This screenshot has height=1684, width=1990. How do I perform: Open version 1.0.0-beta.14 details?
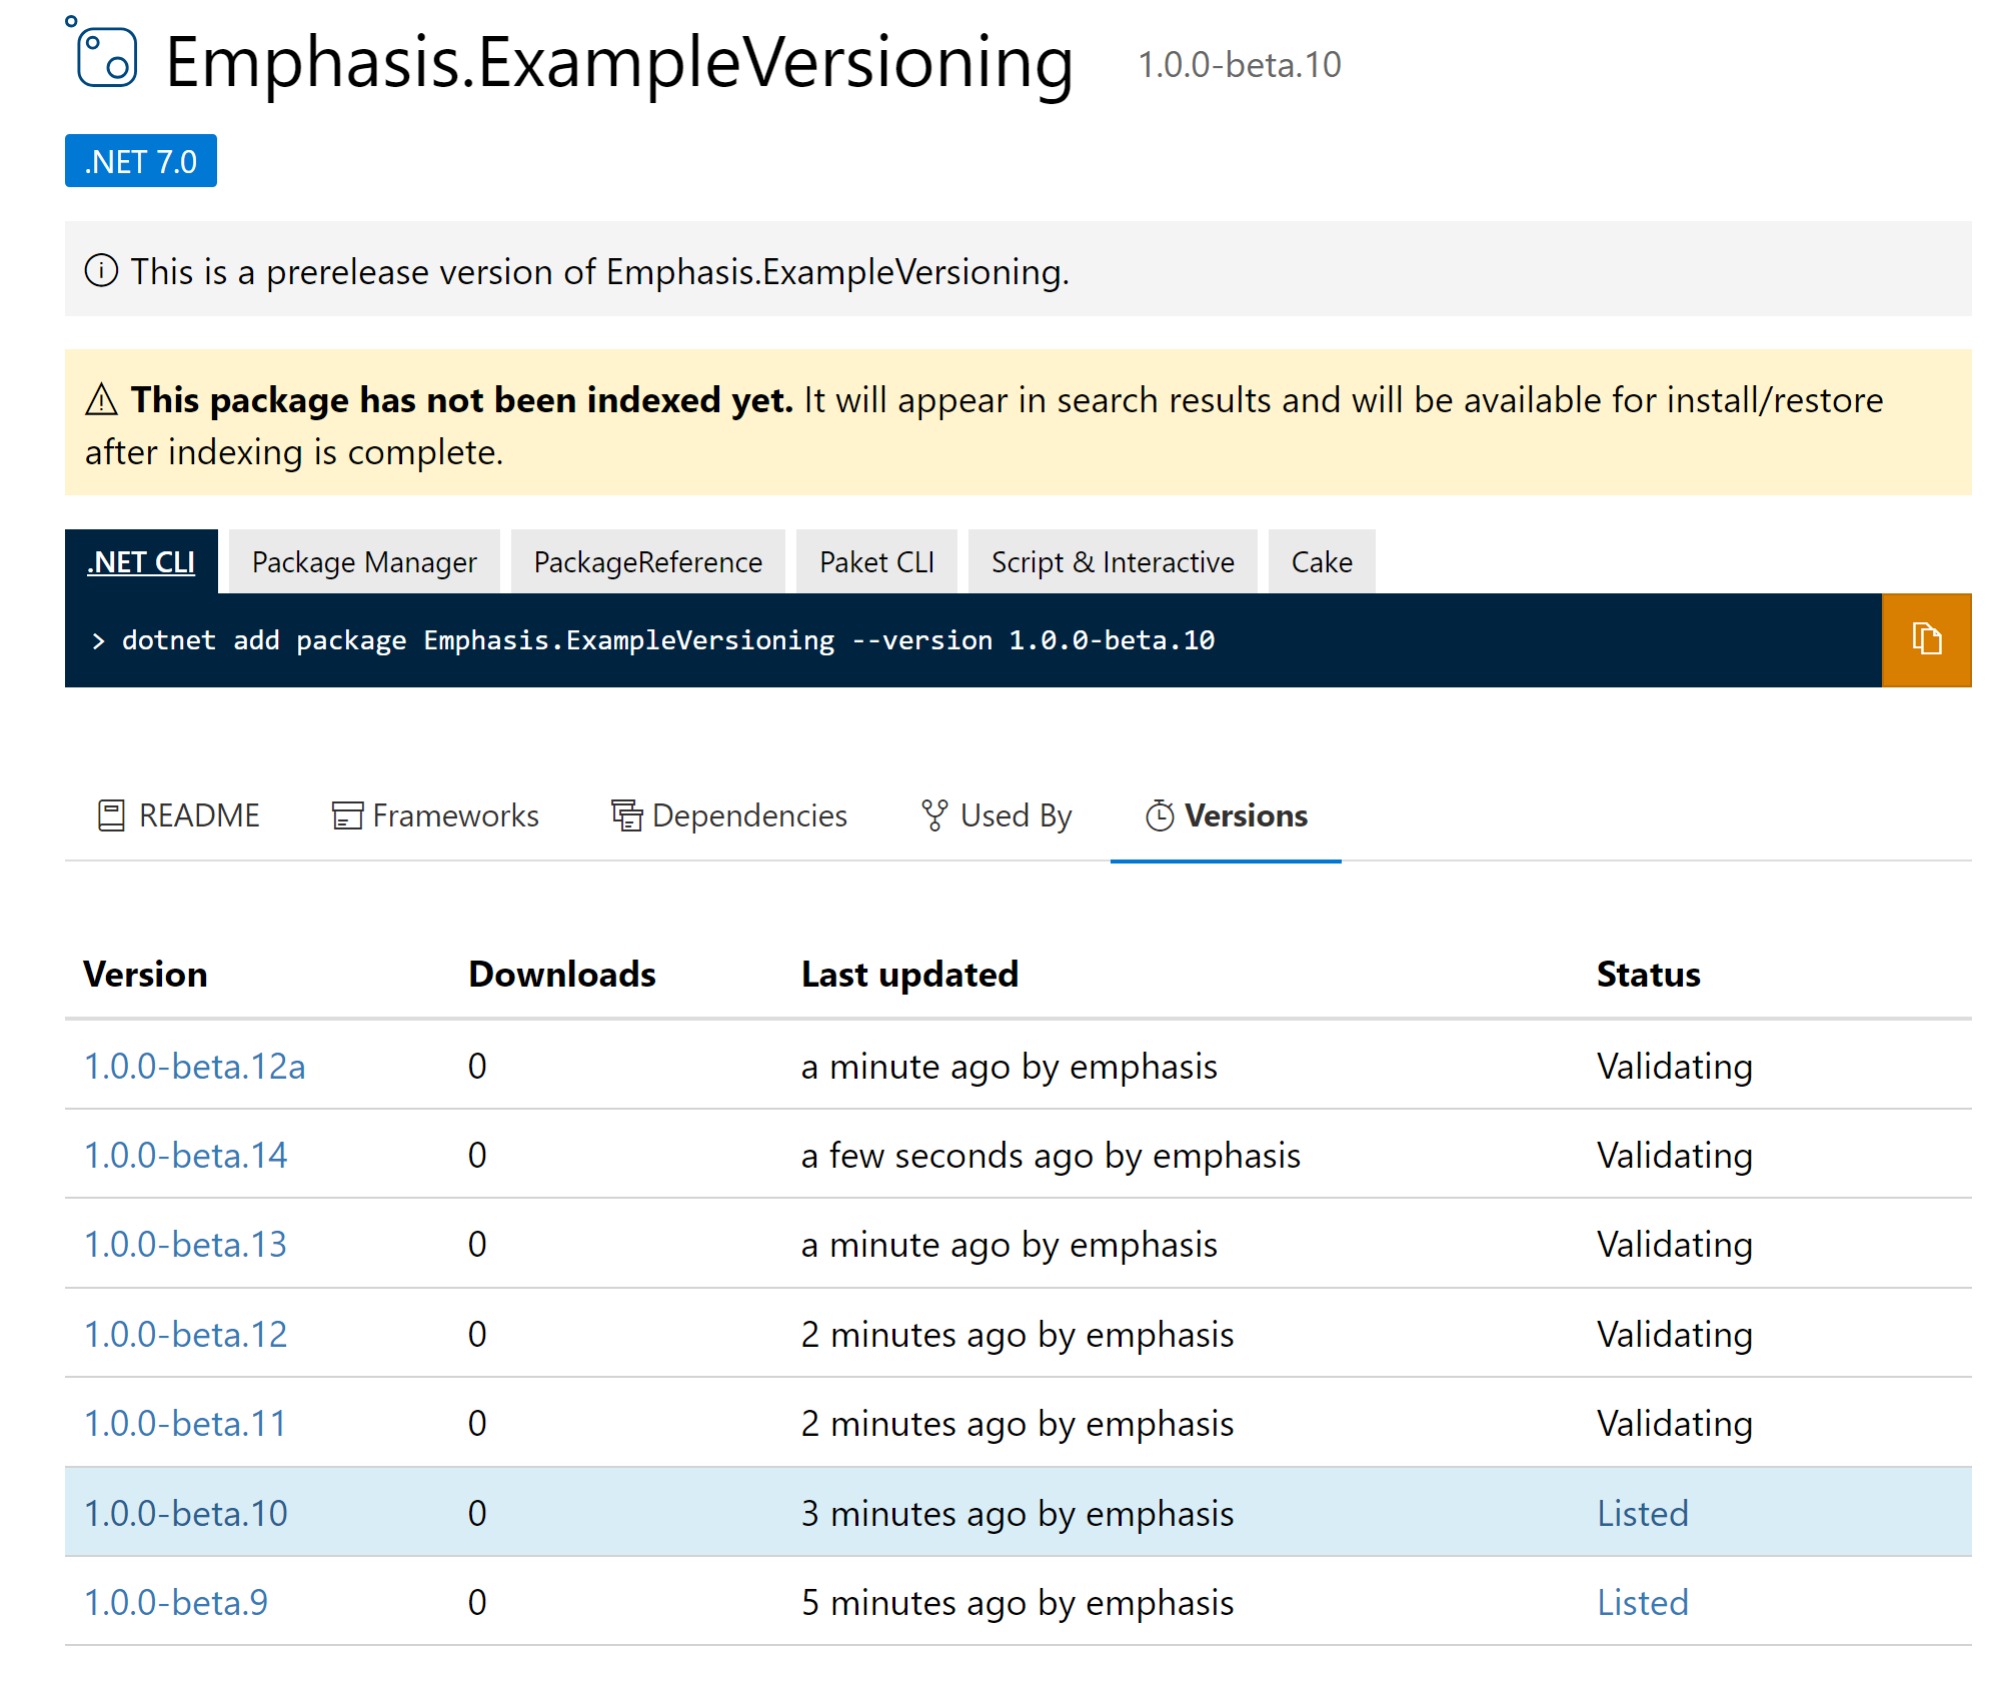(186, 1155)
